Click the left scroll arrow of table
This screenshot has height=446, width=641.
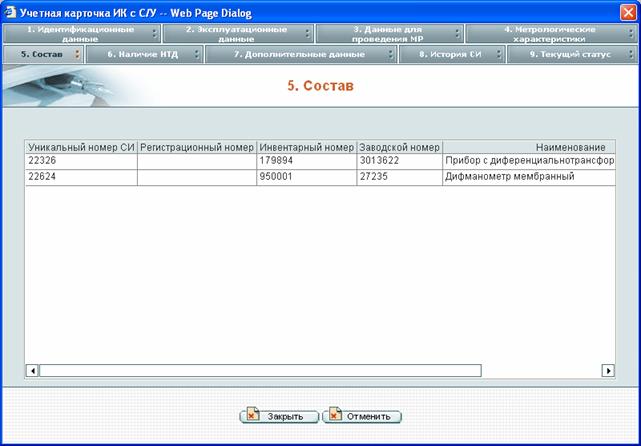pos(32,371)
